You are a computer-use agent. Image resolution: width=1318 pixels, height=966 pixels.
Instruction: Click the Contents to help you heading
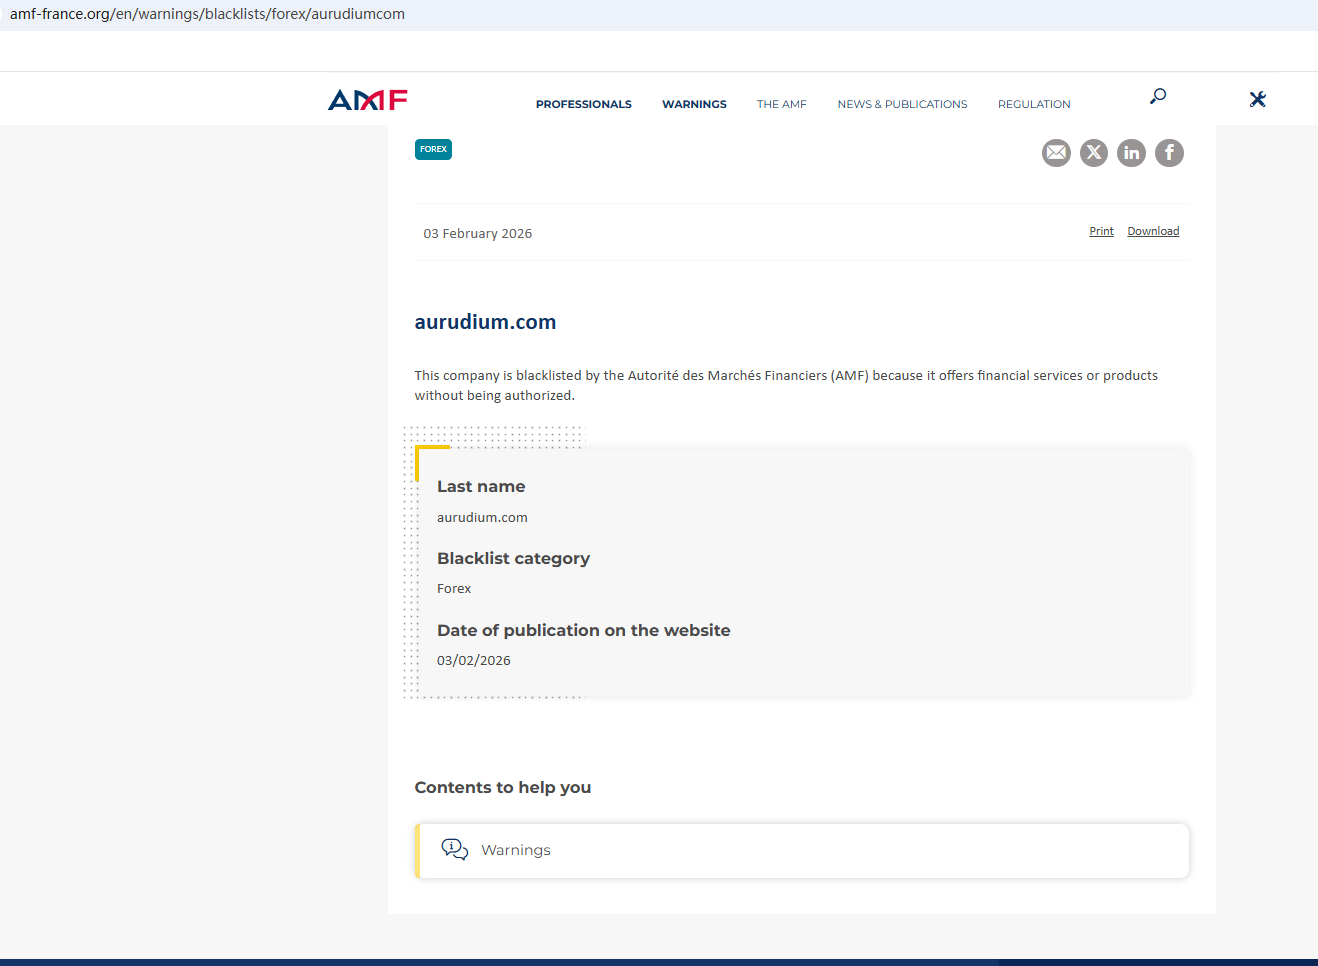coord(503,787)
